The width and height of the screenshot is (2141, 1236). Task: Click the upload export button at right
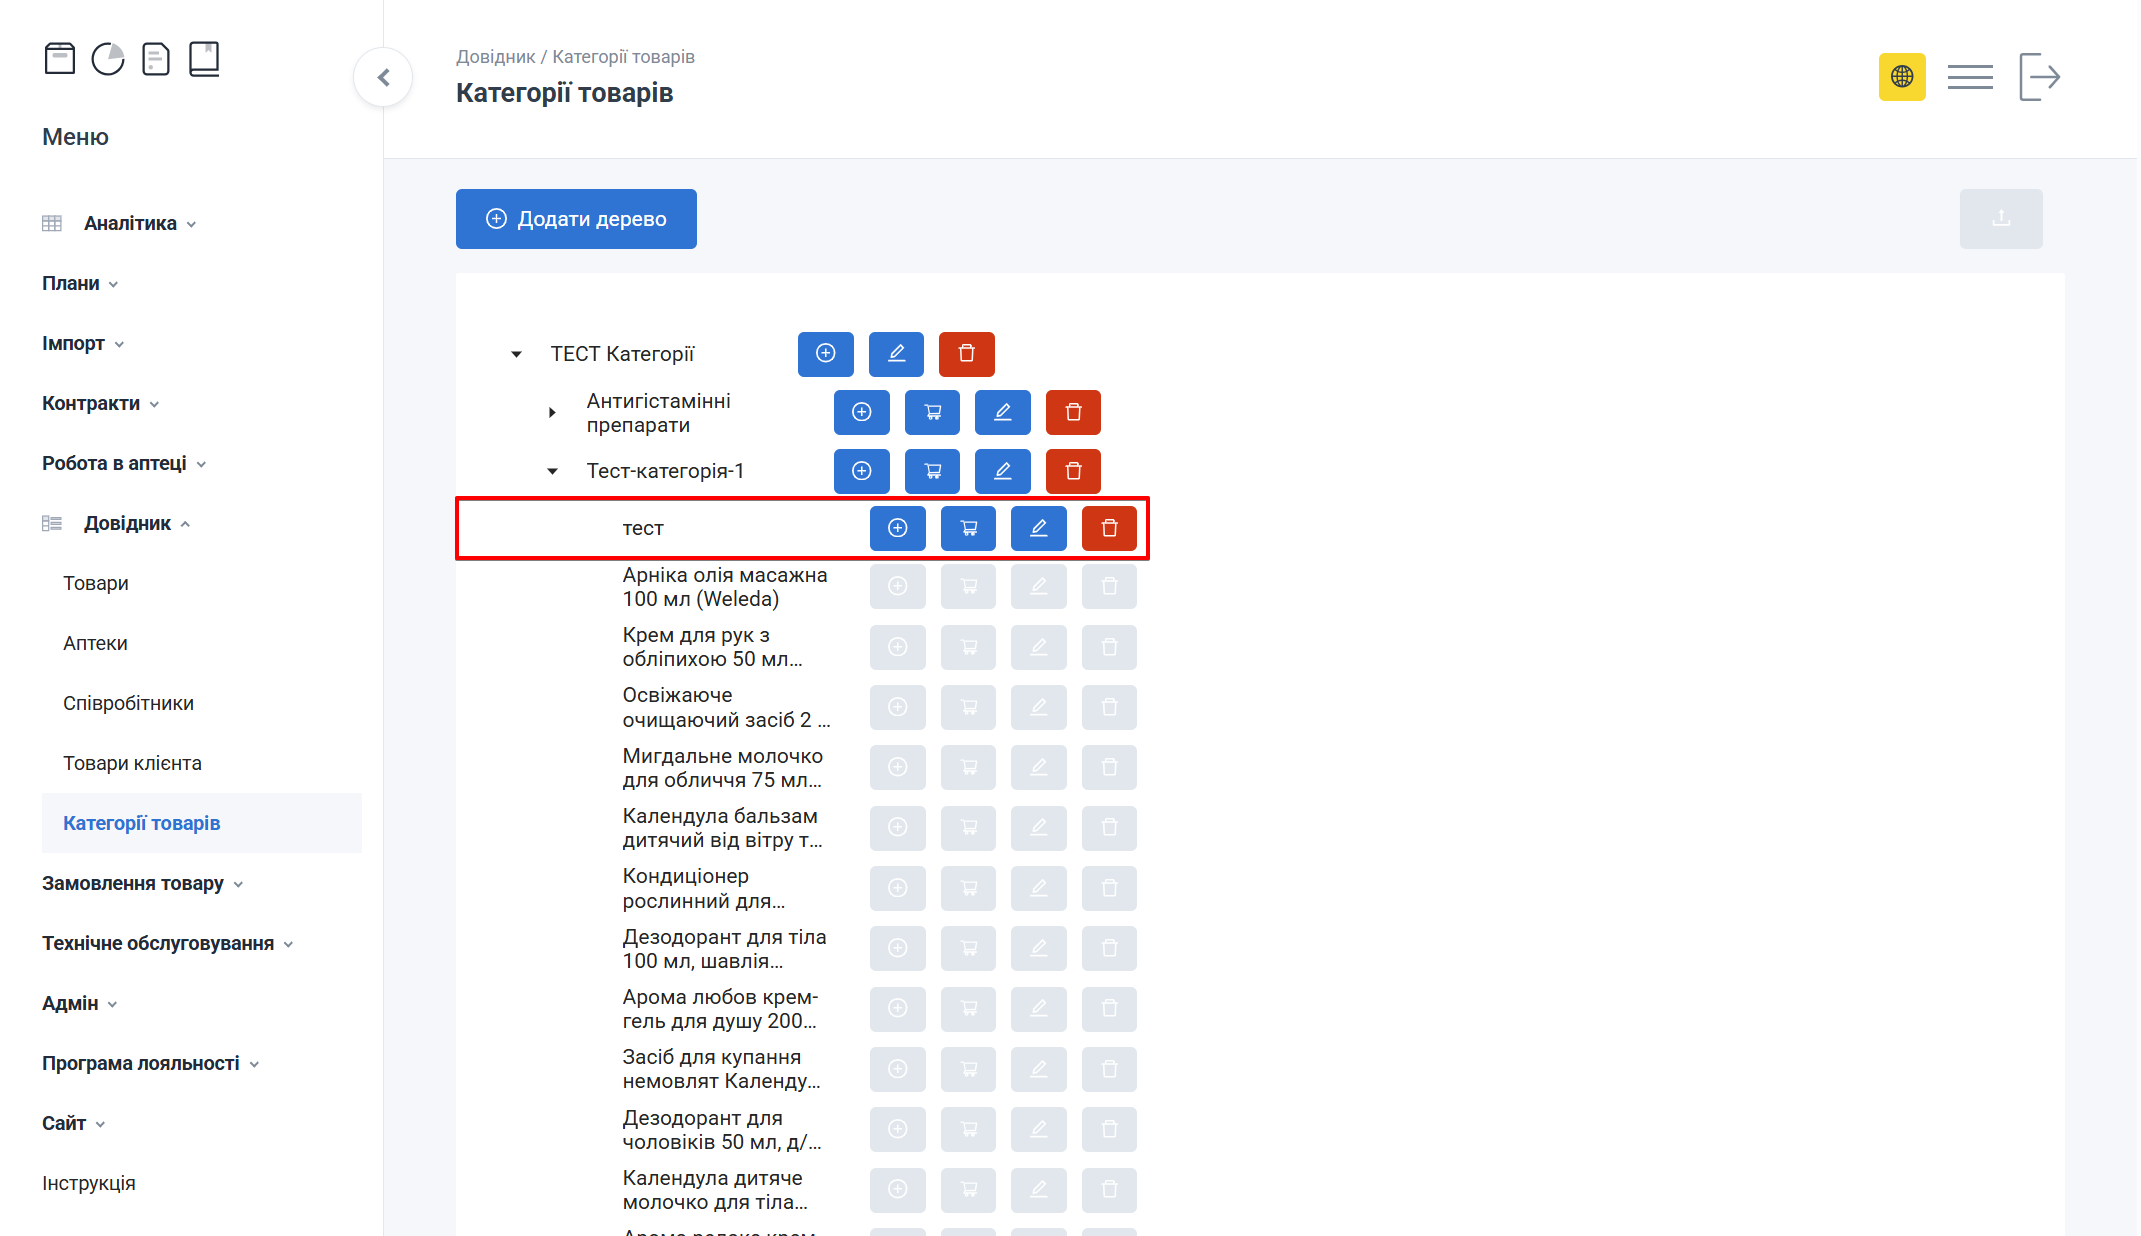pyautogui.click(x=2000, y=219)
